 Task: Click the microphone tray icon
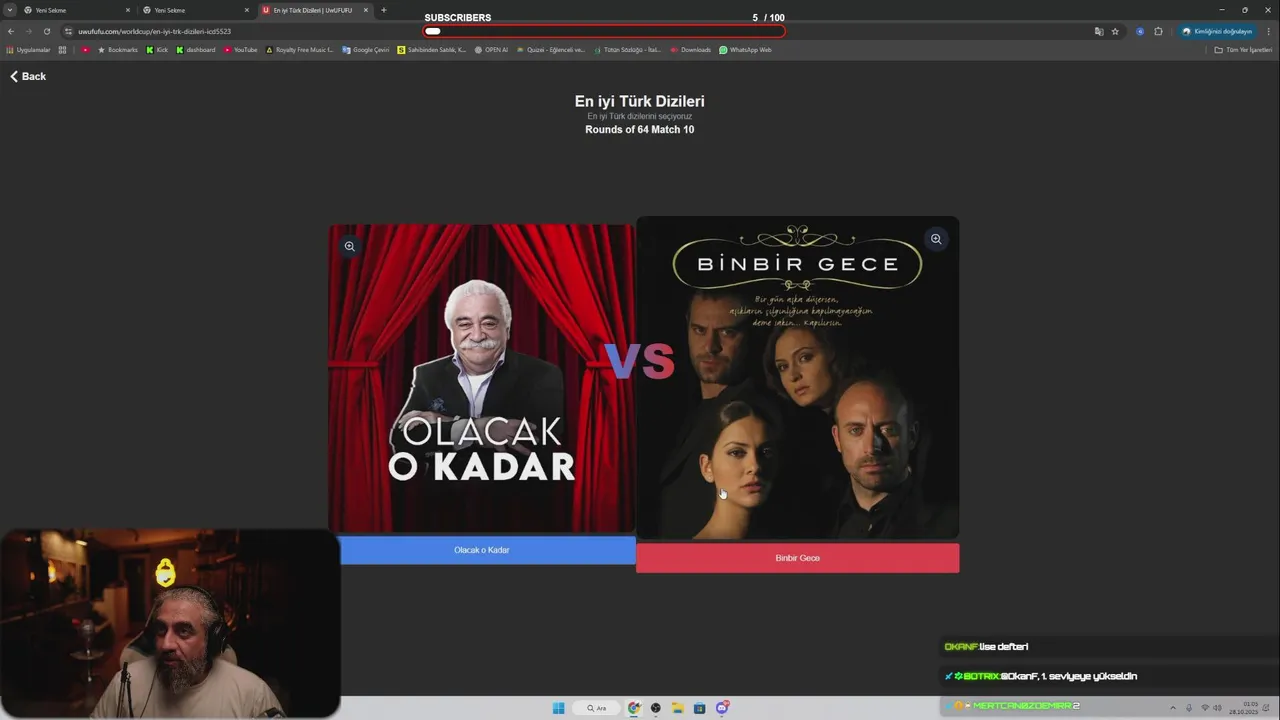[x=1189, y=708]
